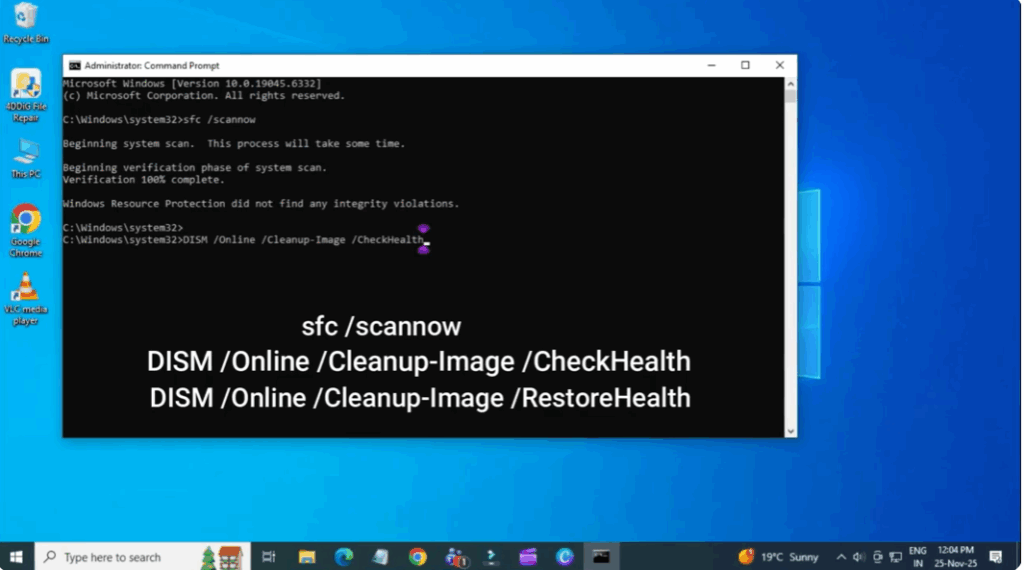Open the 4DDiG File Repair desktop shortcut
This screenshot has width=1024, height=570.
click(x=25, y=95)
